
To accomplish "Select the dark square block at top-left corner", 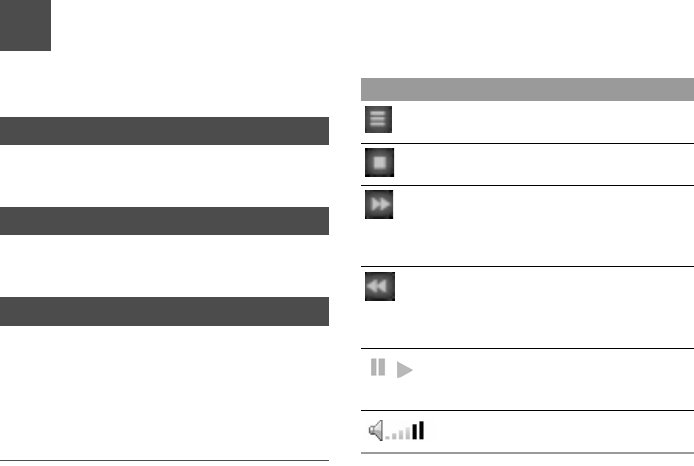I will pyautogui.click(x=25, y=25).
